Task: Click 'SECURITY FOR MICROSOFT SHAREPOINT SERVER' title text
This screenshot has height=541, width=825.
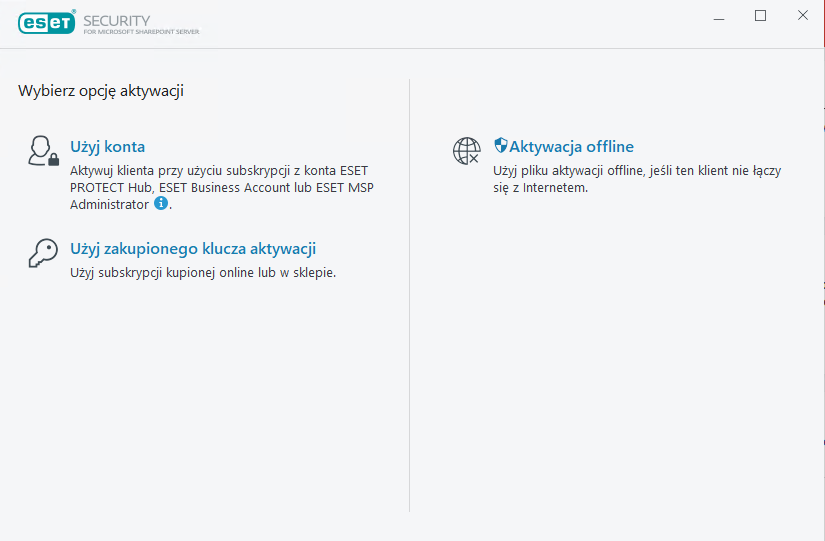Action: tap(141, 24)
